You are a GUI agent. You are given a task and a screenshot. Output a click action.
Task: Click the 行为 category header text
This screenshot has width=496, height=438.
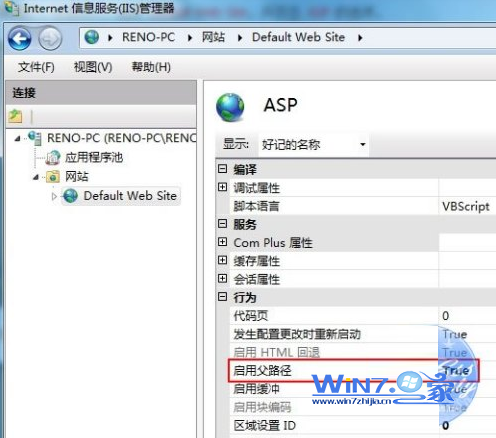click(245, 297)
